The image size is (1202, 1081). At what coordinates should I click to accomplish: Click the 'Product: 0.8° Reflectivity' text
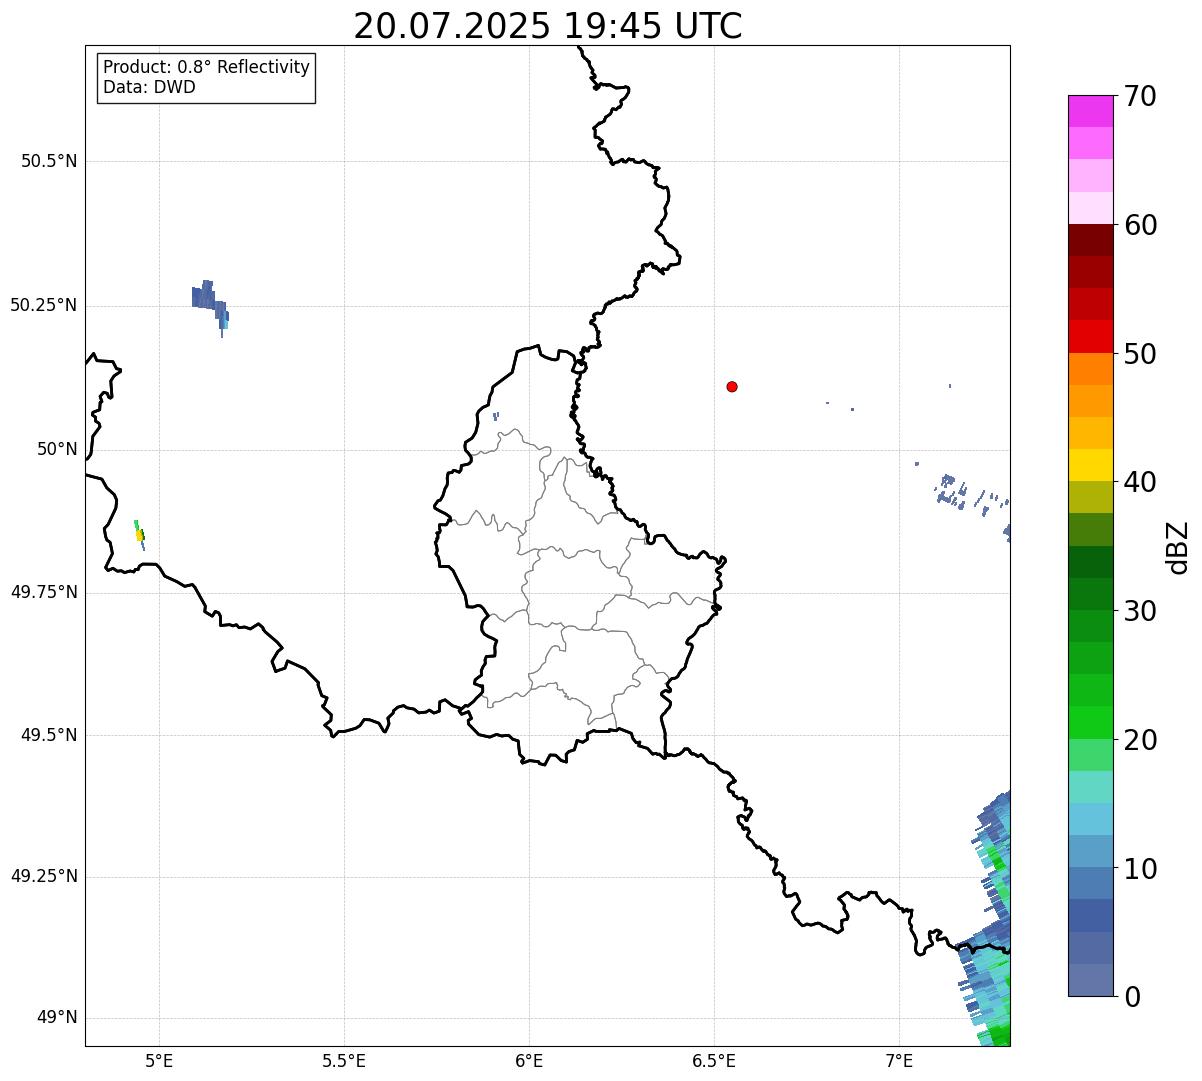[x=207, y=67]
